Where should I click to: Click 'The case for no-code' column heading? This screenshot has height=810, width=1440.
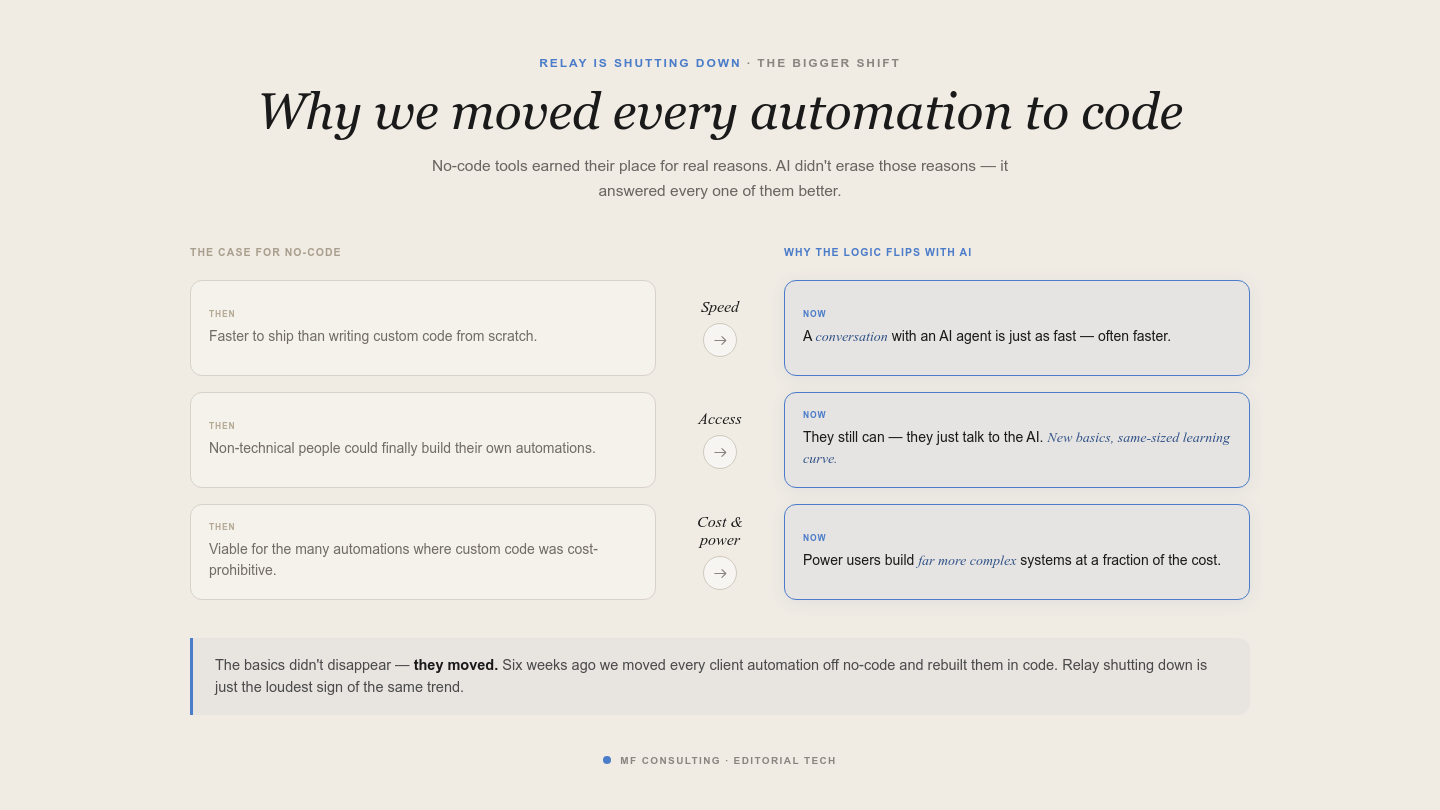(x=266, y=252)
